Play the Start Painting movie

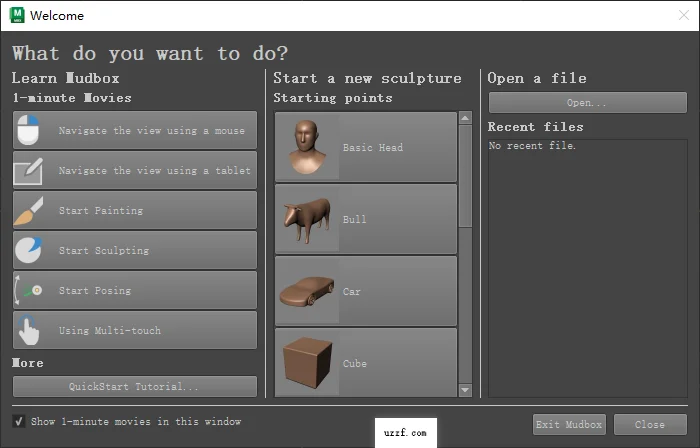(x=135, y=210)
